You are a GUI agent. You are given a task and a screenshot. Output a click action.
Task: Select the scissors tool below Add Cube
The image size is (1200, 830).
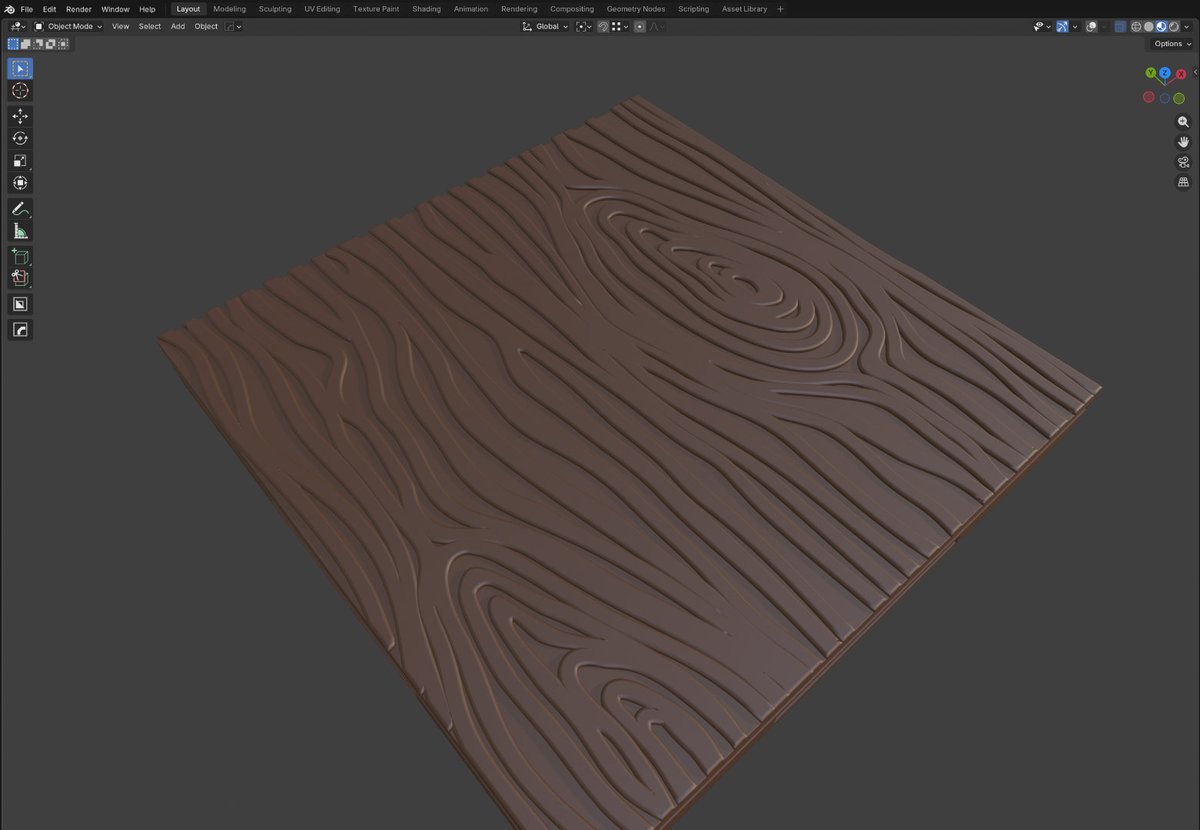tap(20, 279)
